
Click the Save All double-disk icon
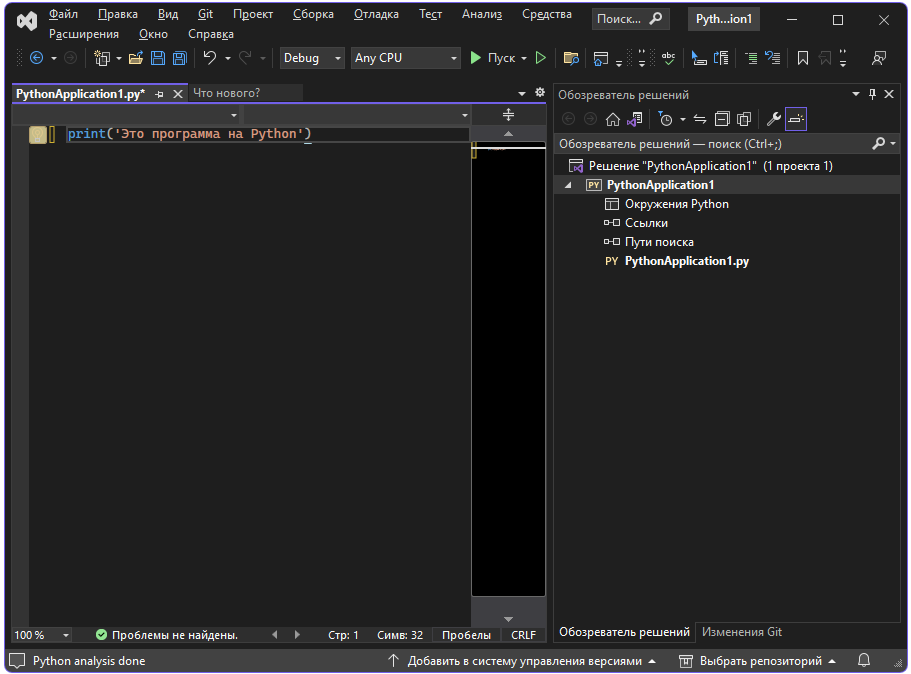point(180,58)
